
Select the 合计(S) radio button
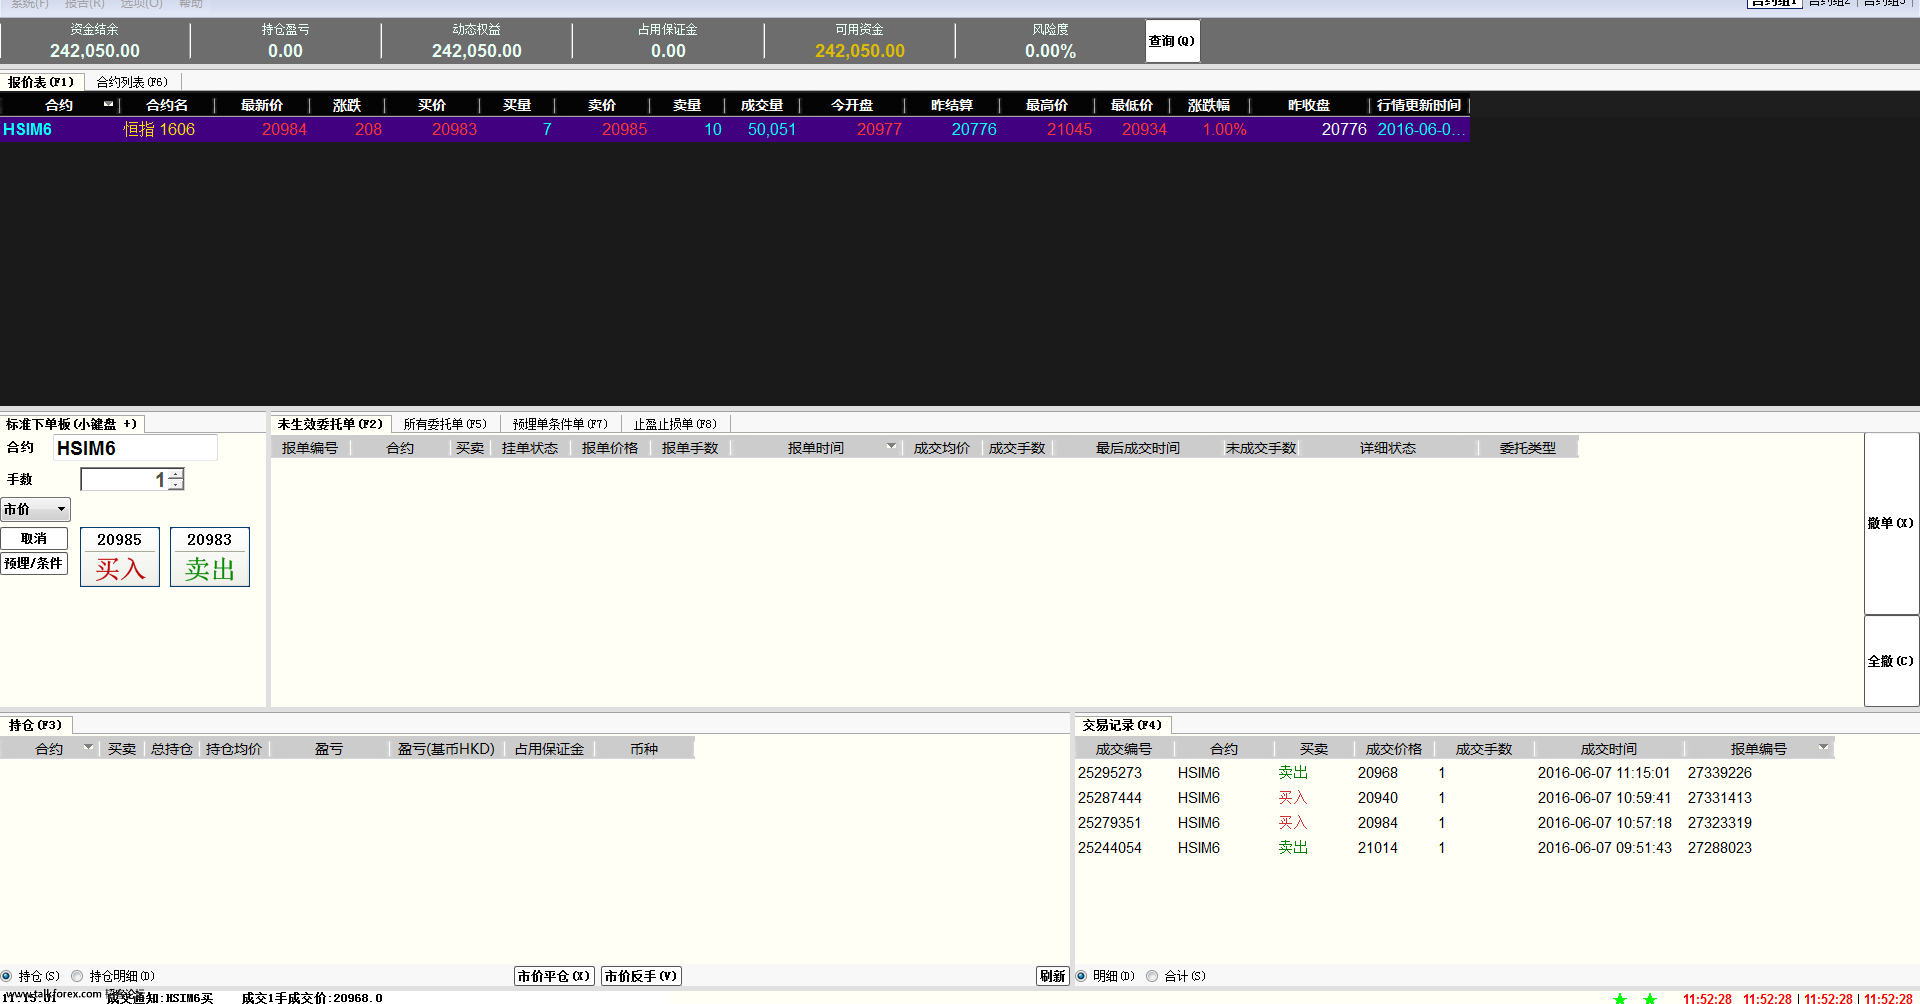click(x=1152, y=976)
